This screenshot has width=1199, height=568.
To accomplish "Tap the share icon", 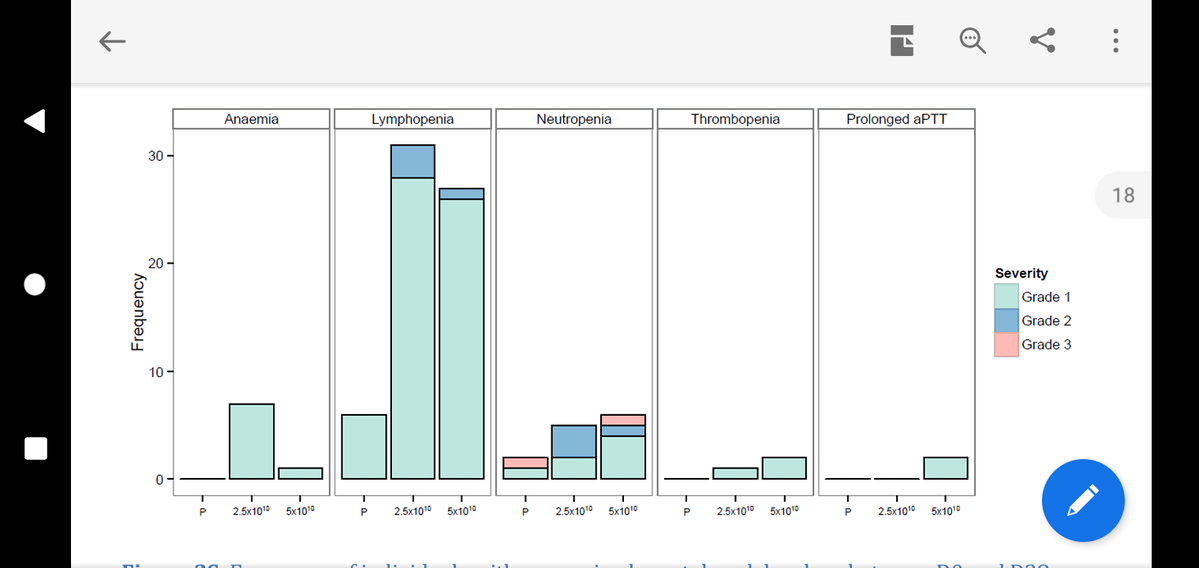I will 1043,41.
